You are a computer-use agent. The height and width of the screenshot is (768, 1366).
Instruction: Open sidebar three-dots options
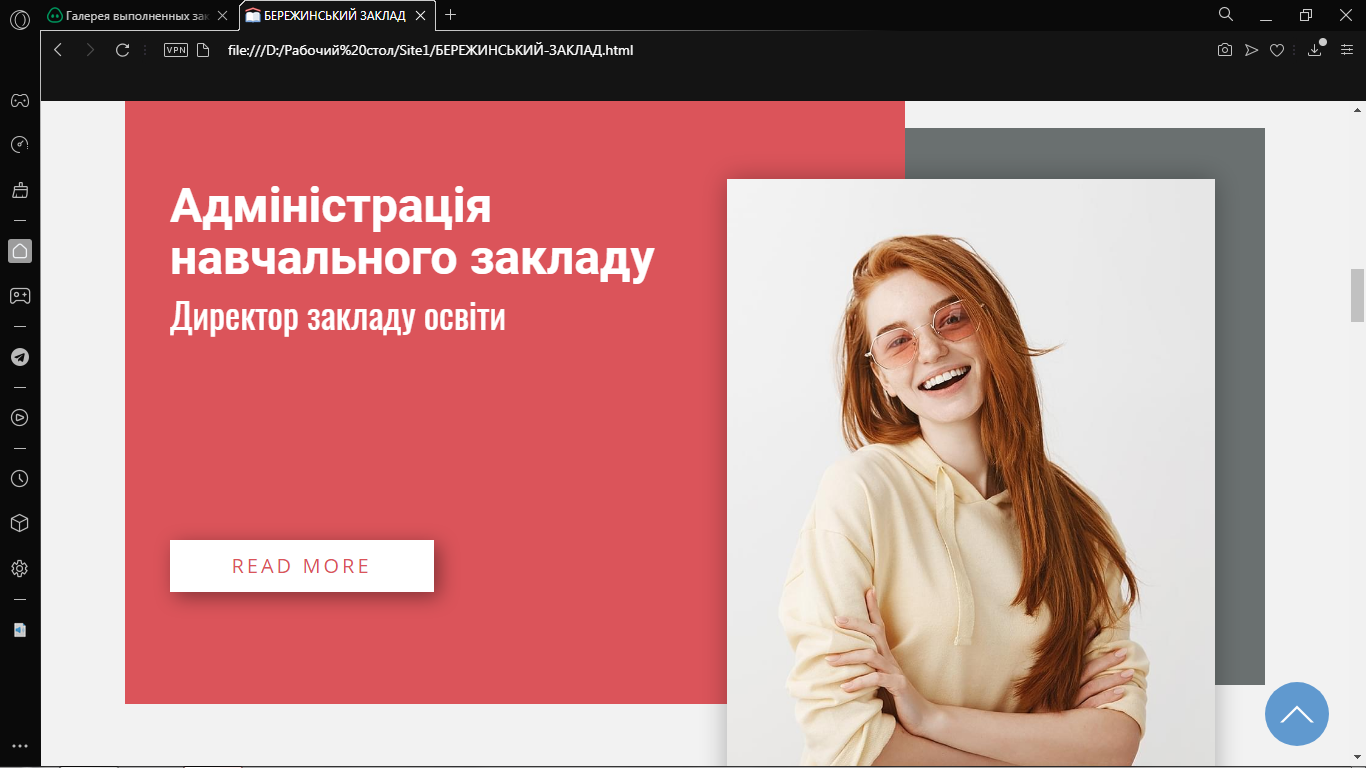point(19,746)
